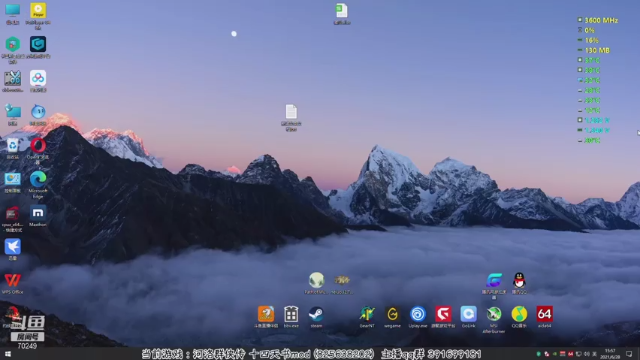Open the wegame shortcut
This screenshot has height=360, width=640.
pyautogui.click(x=392, y=317)
